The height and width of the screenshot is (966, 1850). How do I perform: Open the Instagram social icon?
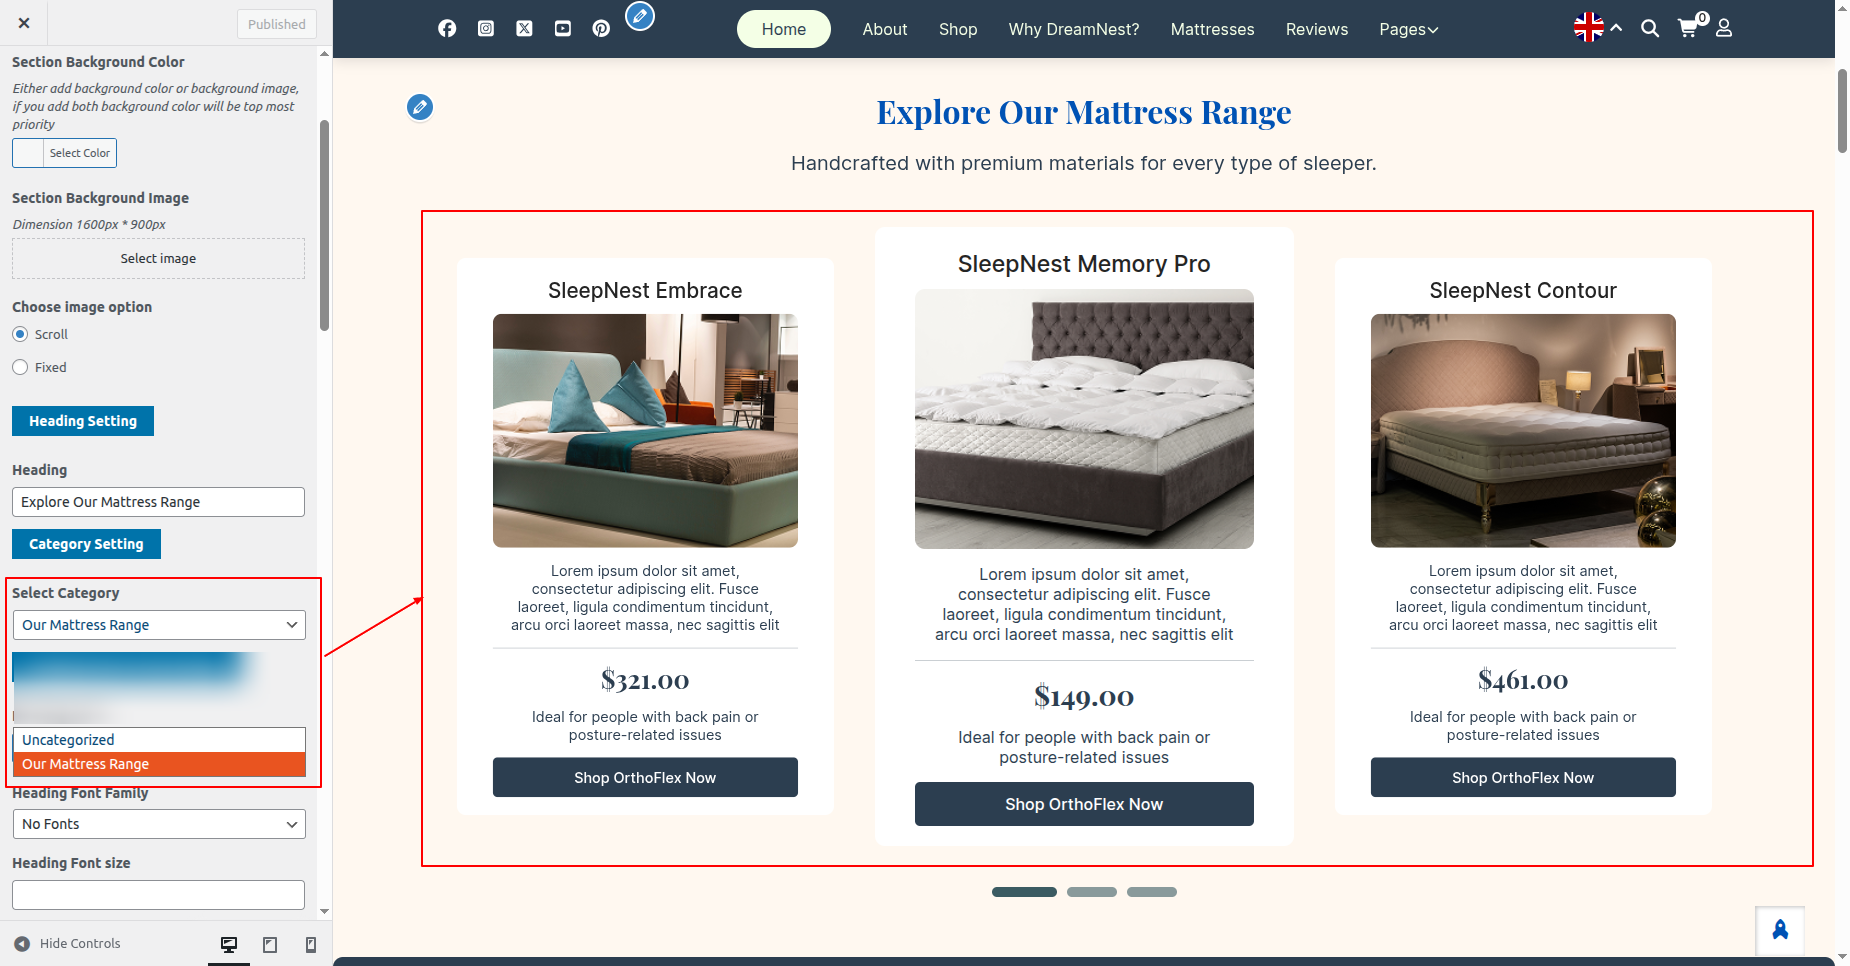click(486, 29)
